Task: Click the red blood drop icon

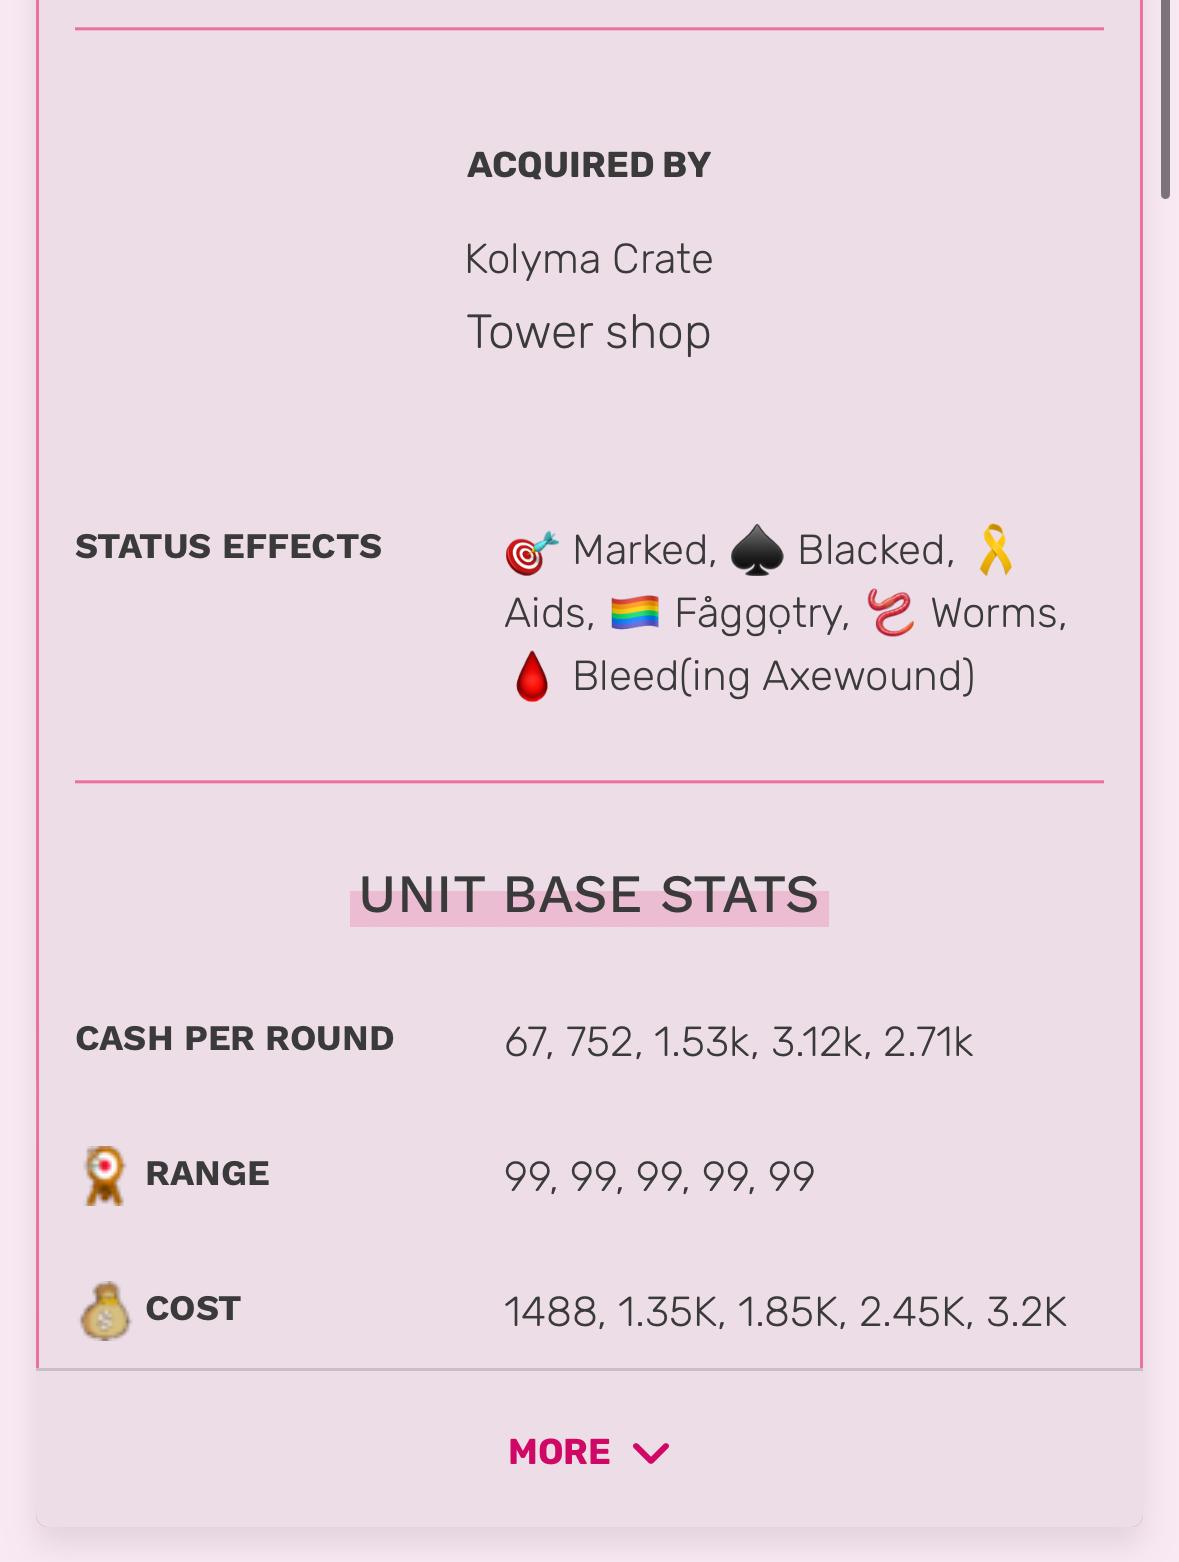Action: (531, 677)
